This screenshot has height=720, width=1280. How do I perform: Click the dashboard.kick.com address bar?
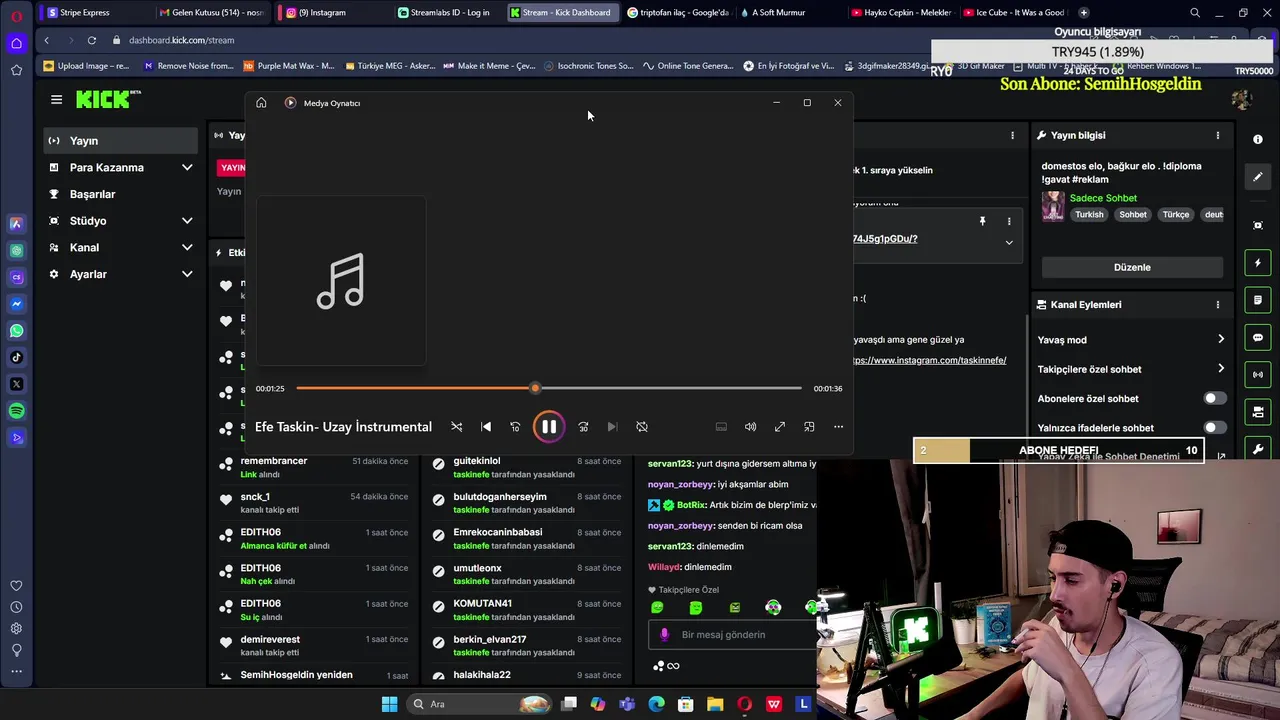pos(181,40)
